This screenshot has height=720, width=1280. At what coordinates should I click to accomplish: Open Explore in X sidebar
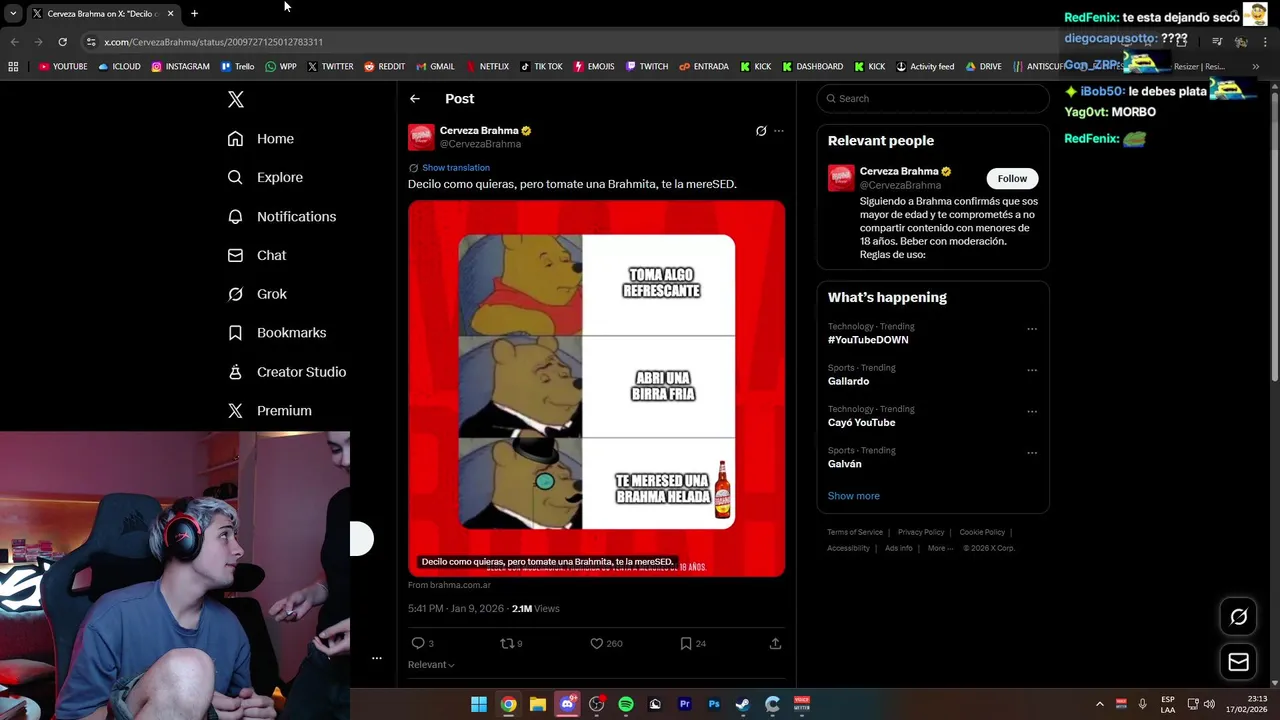pos(265,177)
